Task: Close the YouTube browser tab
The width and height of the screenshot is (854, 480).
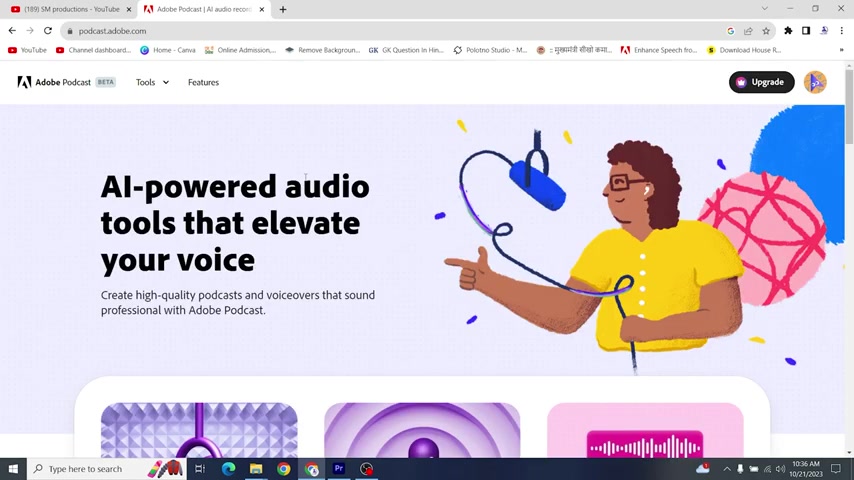Action: pyautogui.click(x=129, y=9)
